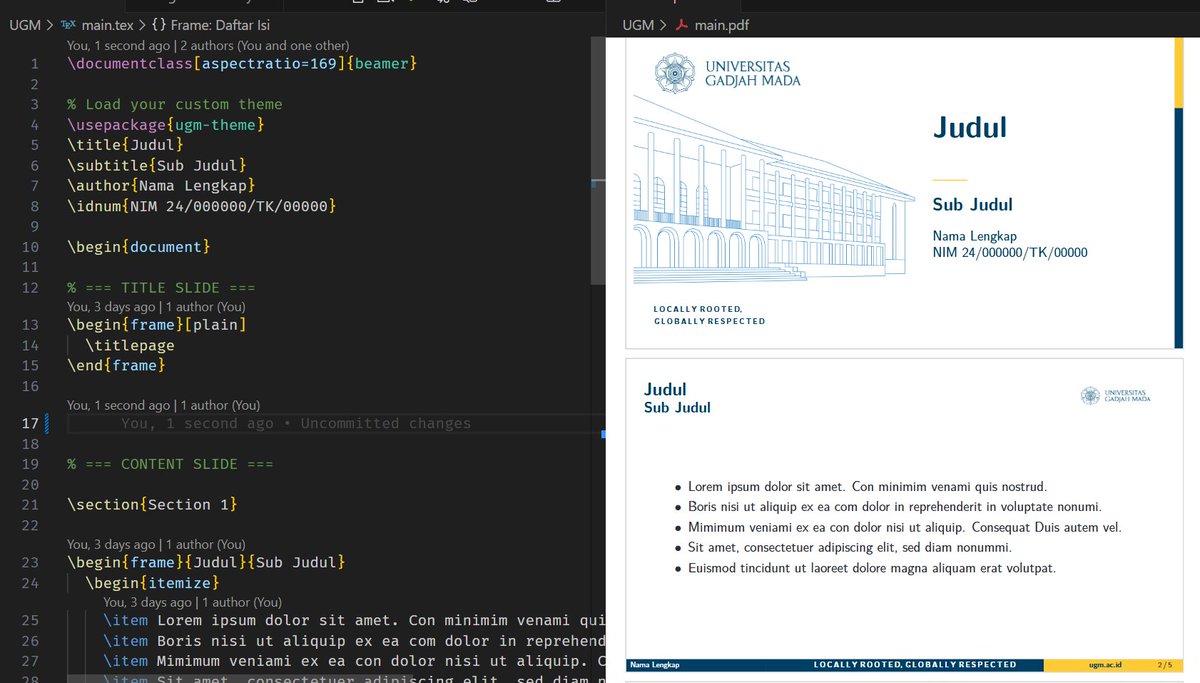The width and height of the screenshot is (1200, 683).
Task: Click line number 1 in the gutter
Action: click(x=35, y=64)
